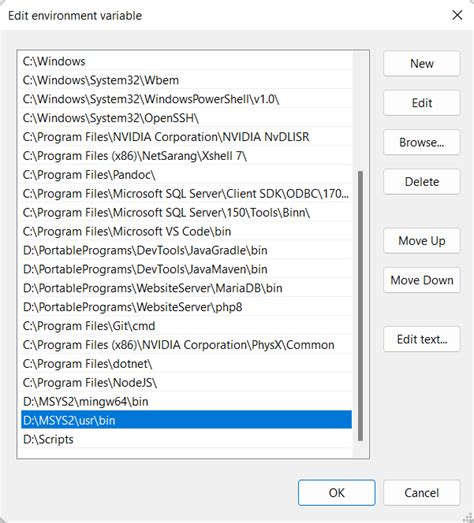The image size is (474, 523).
Task: Select the SQL Server\150\Tools\Binn\ entry
Action: [x=186, y=212]
